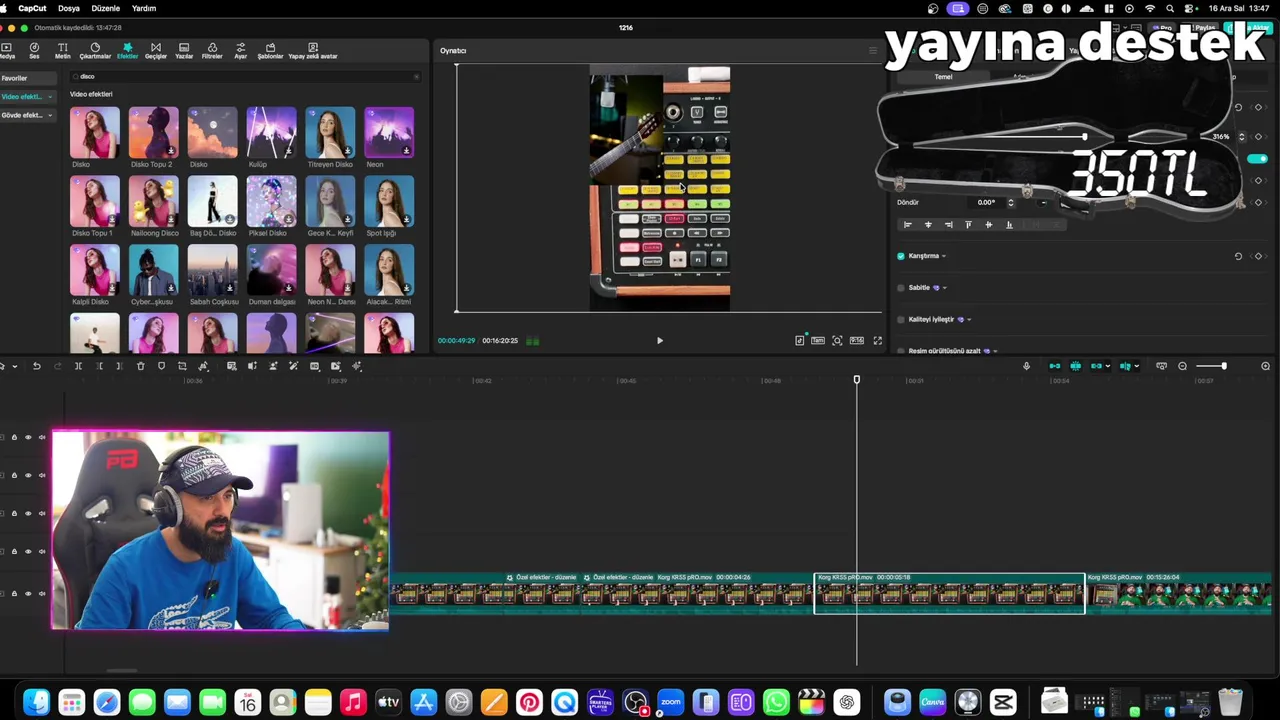The image size is (1280, 720).
Task: Select the Temel tab in properties
Action: [x=943, y=77]
